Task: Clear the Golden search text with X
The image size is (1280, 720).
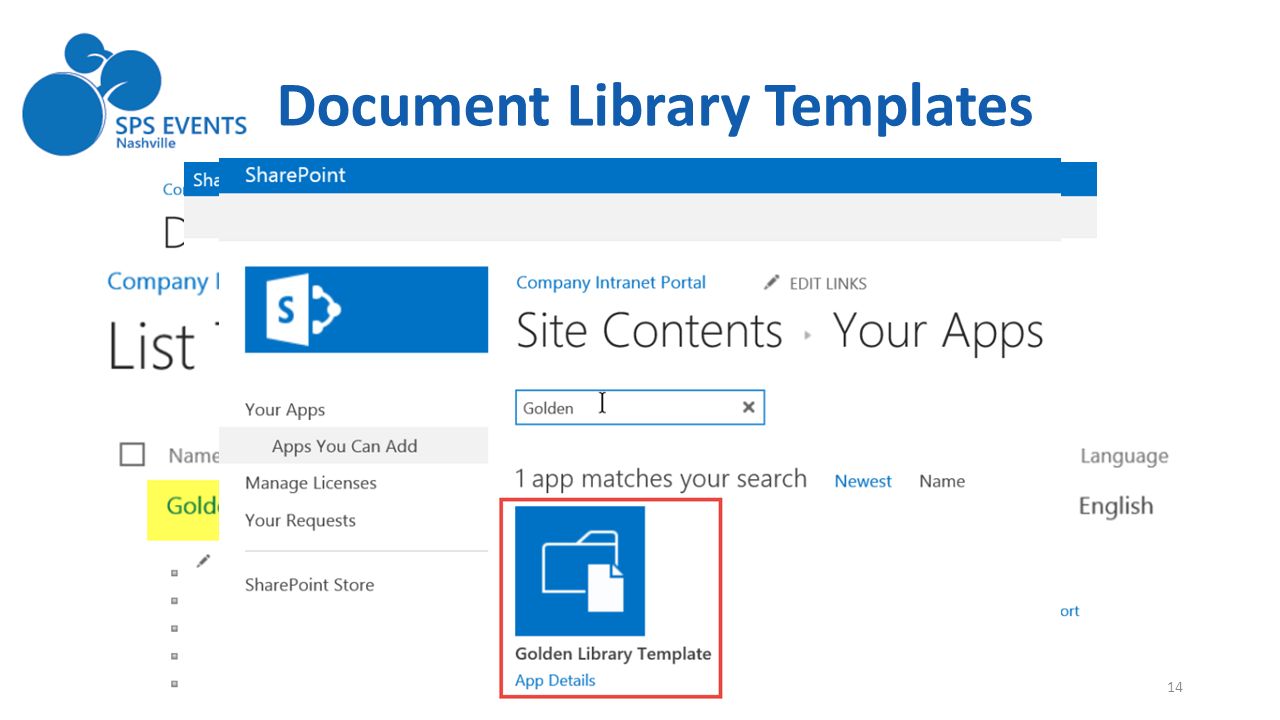Action: (x=748, y=407)
